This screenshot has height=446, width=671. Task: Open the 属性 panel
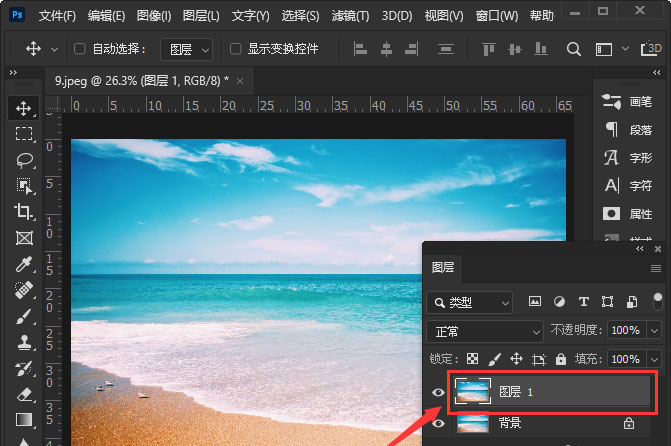point(627,214)
